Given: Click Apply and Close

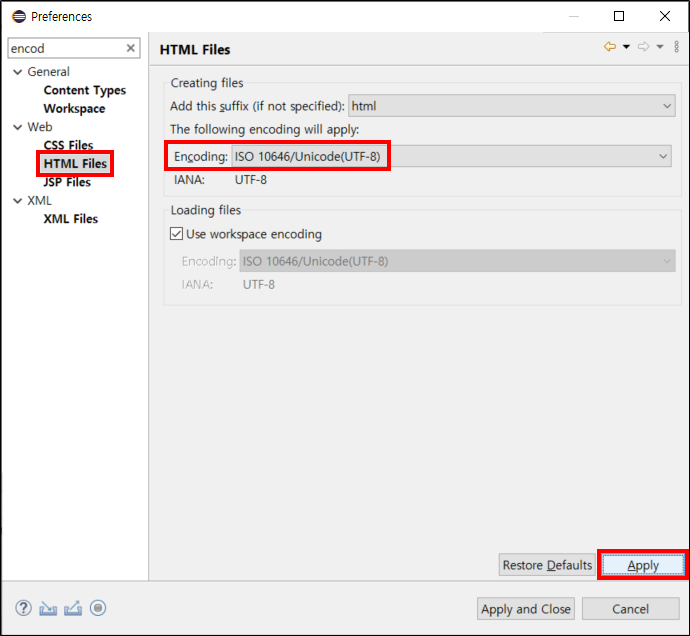Looking at the screenshot, I should point(525,609).
